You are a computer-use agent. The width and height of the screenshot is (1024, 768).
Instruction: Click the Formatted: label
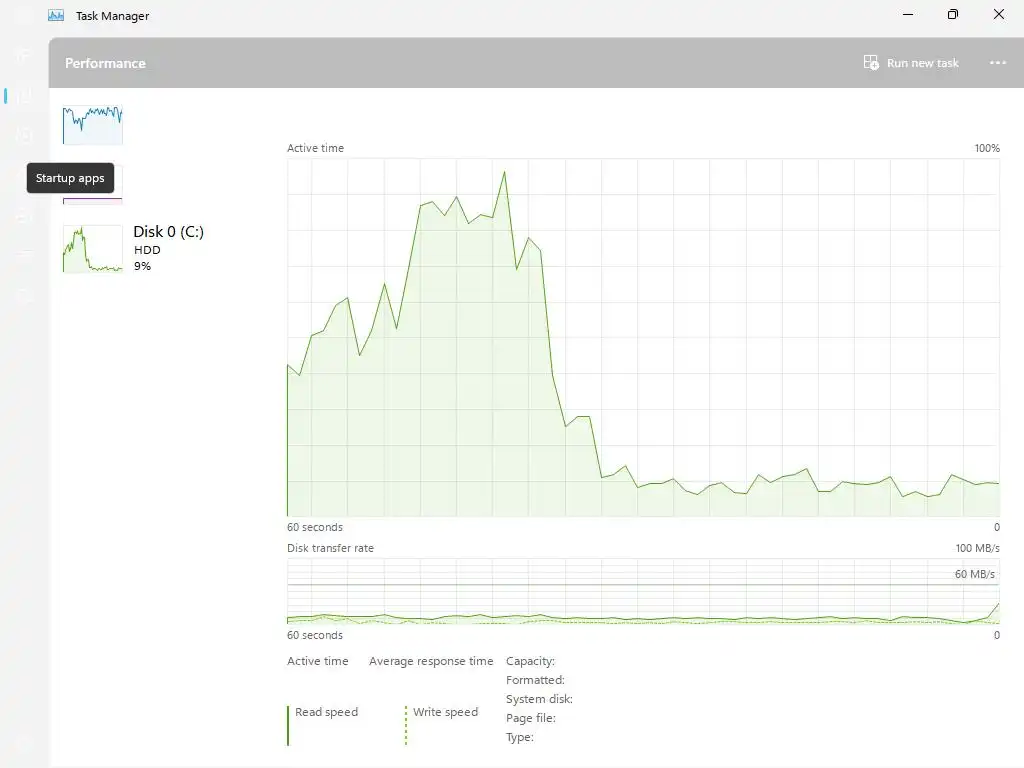(x=535, y=680)
